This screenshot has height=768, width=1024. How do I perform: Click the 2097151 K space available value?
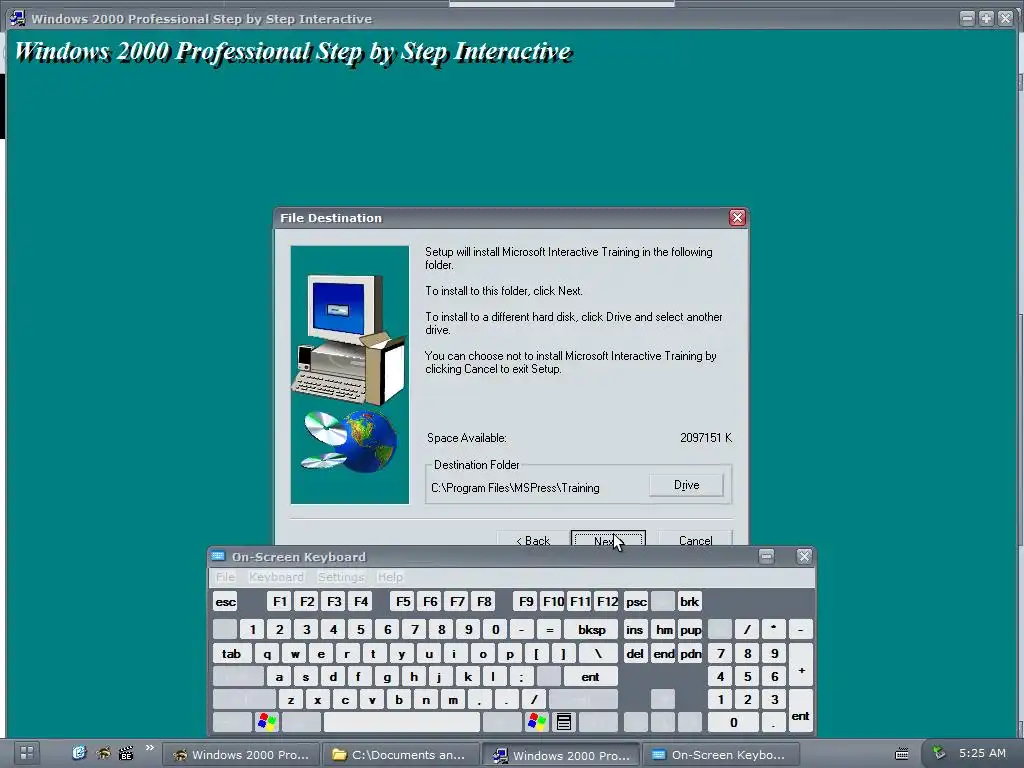pos(705,438)
